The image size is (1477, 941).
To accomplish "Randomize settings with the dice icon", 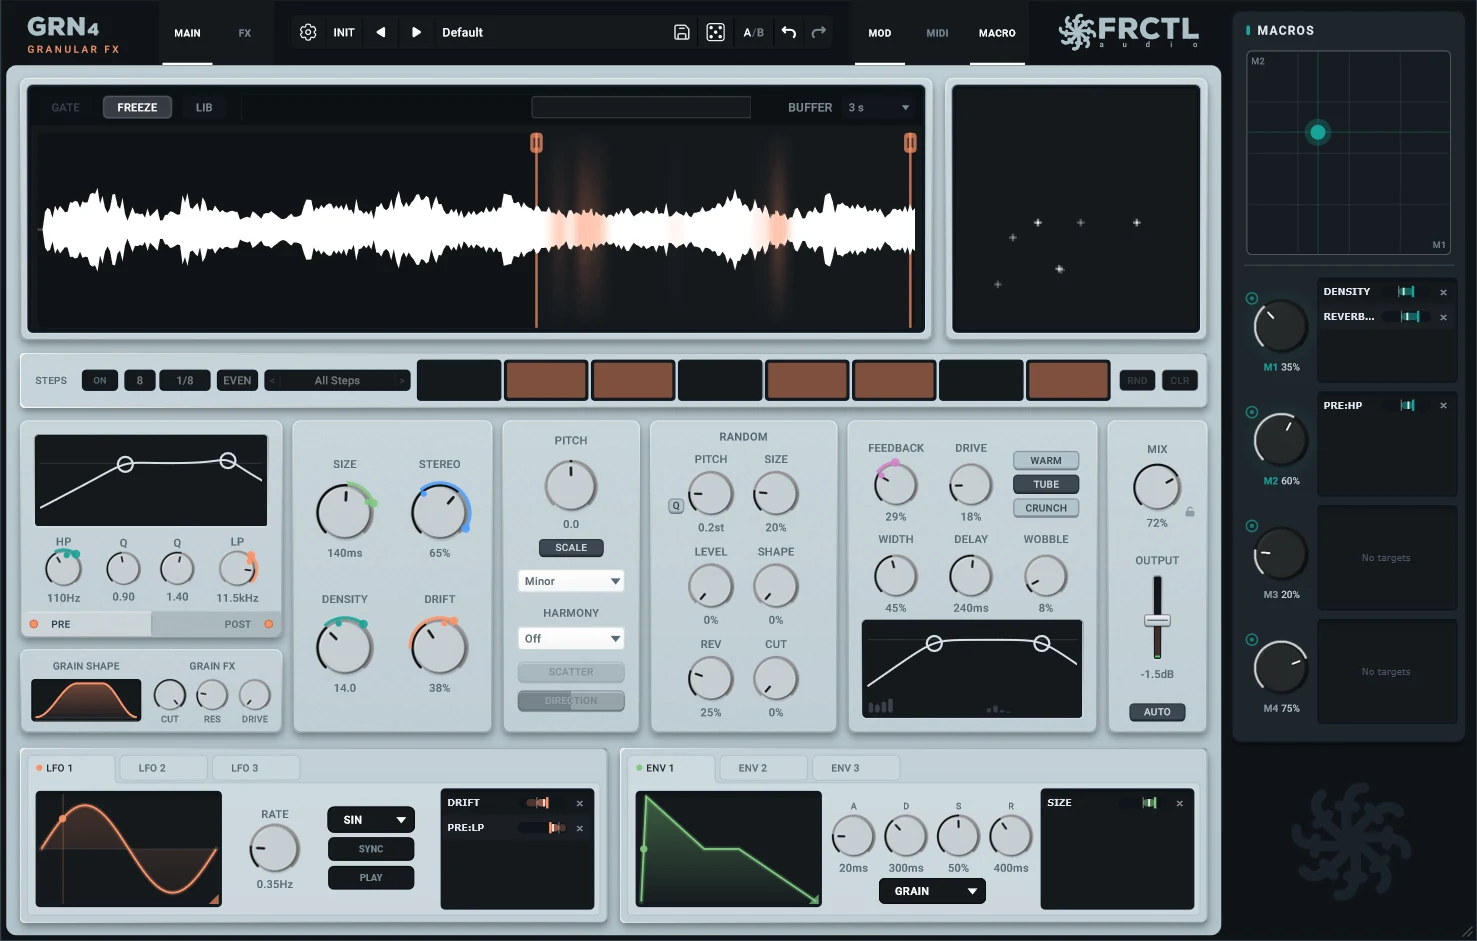I will coord(716,32).
